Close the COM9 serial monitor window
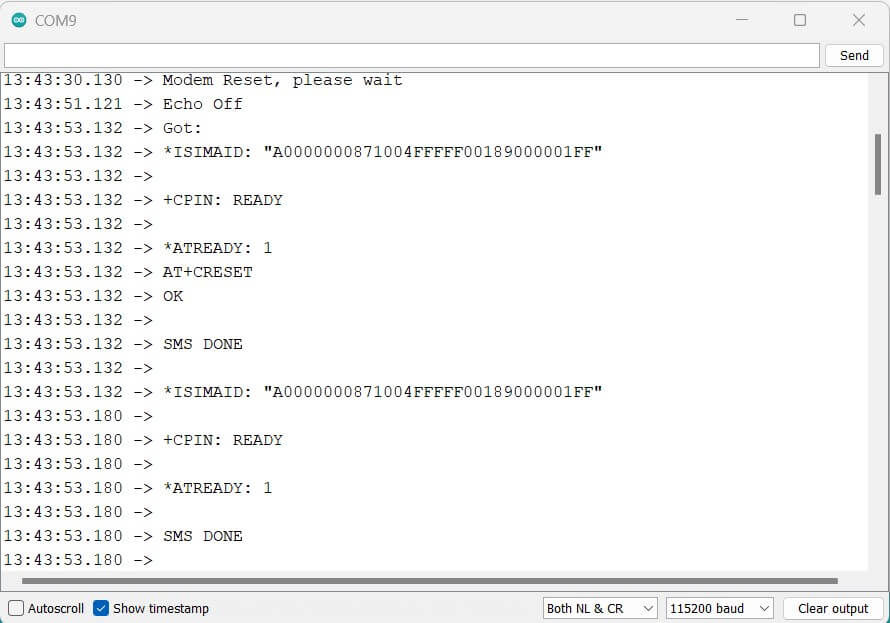890x623 pixels. [859, 20]
